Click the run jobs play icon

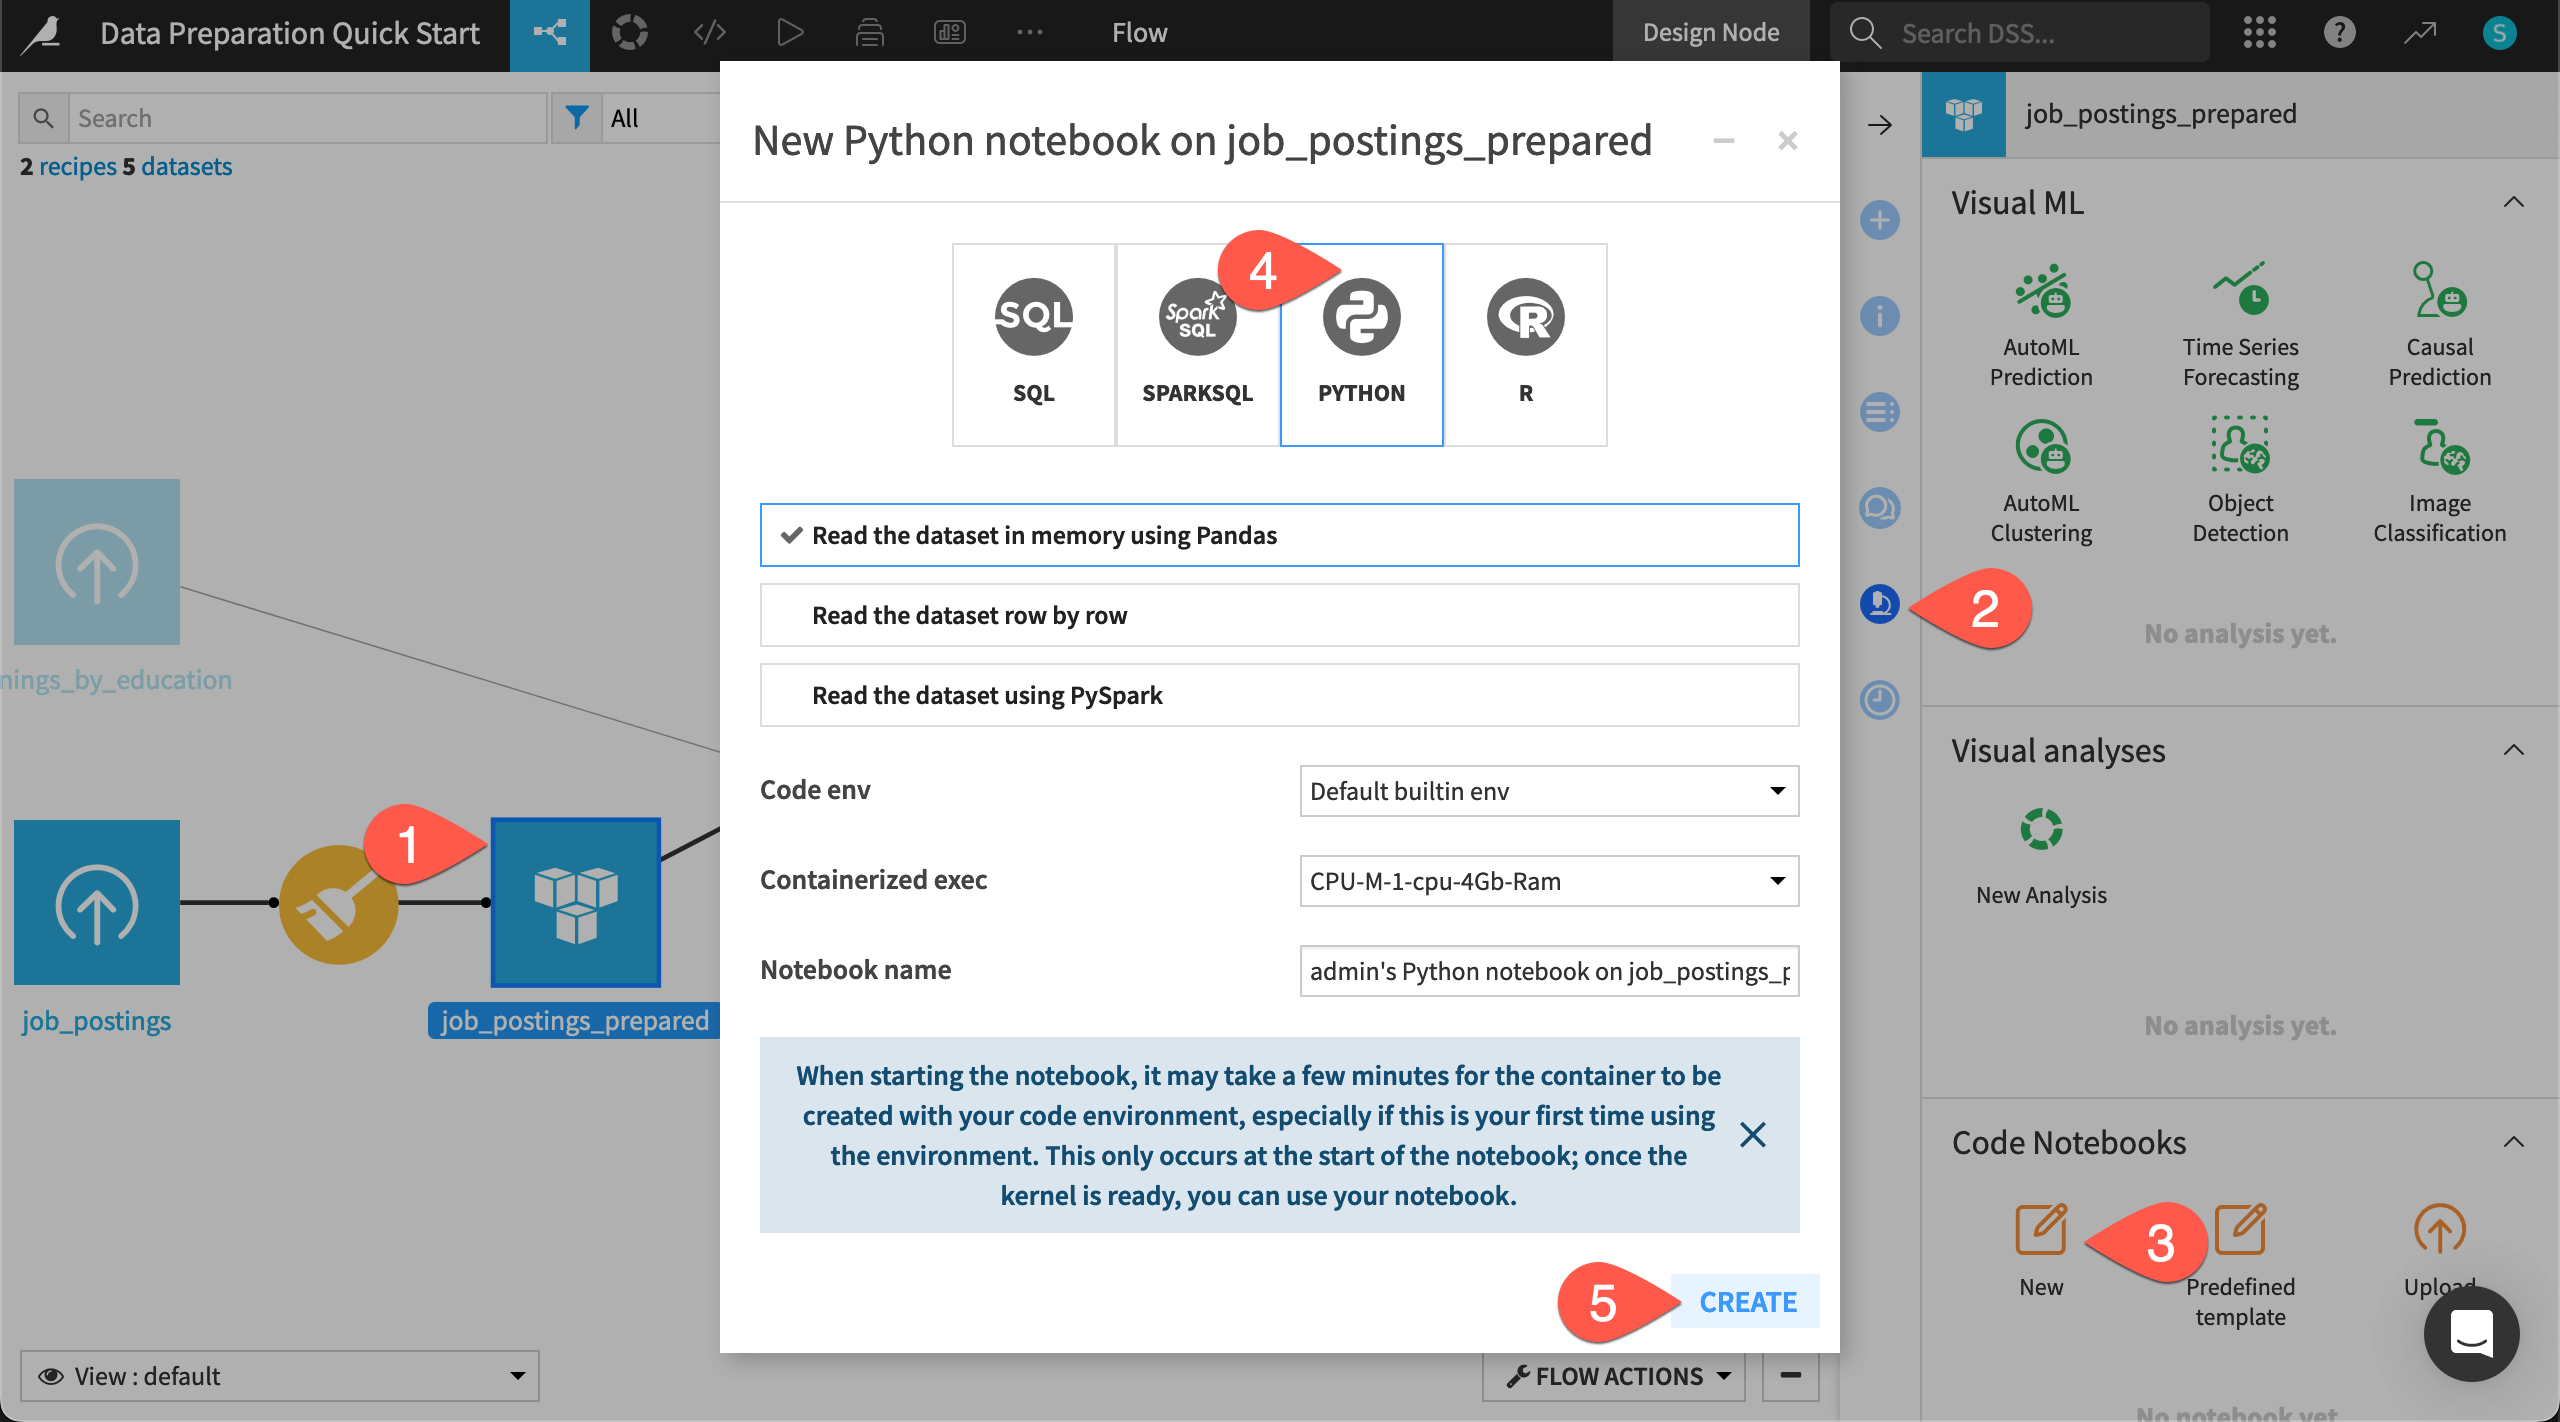click(790, 32)
